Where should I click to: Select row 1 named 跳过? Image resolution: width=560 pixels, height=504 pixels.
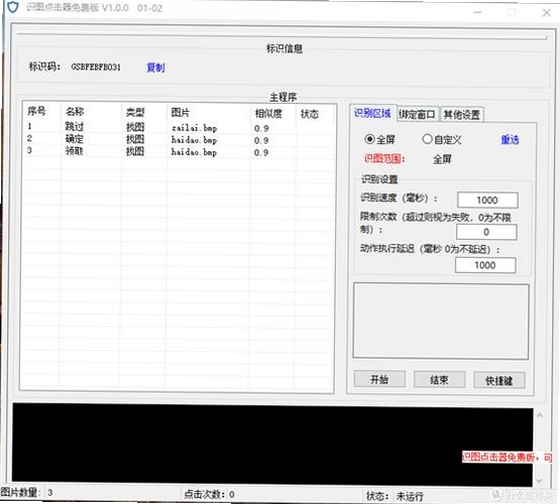coord(178,127)
